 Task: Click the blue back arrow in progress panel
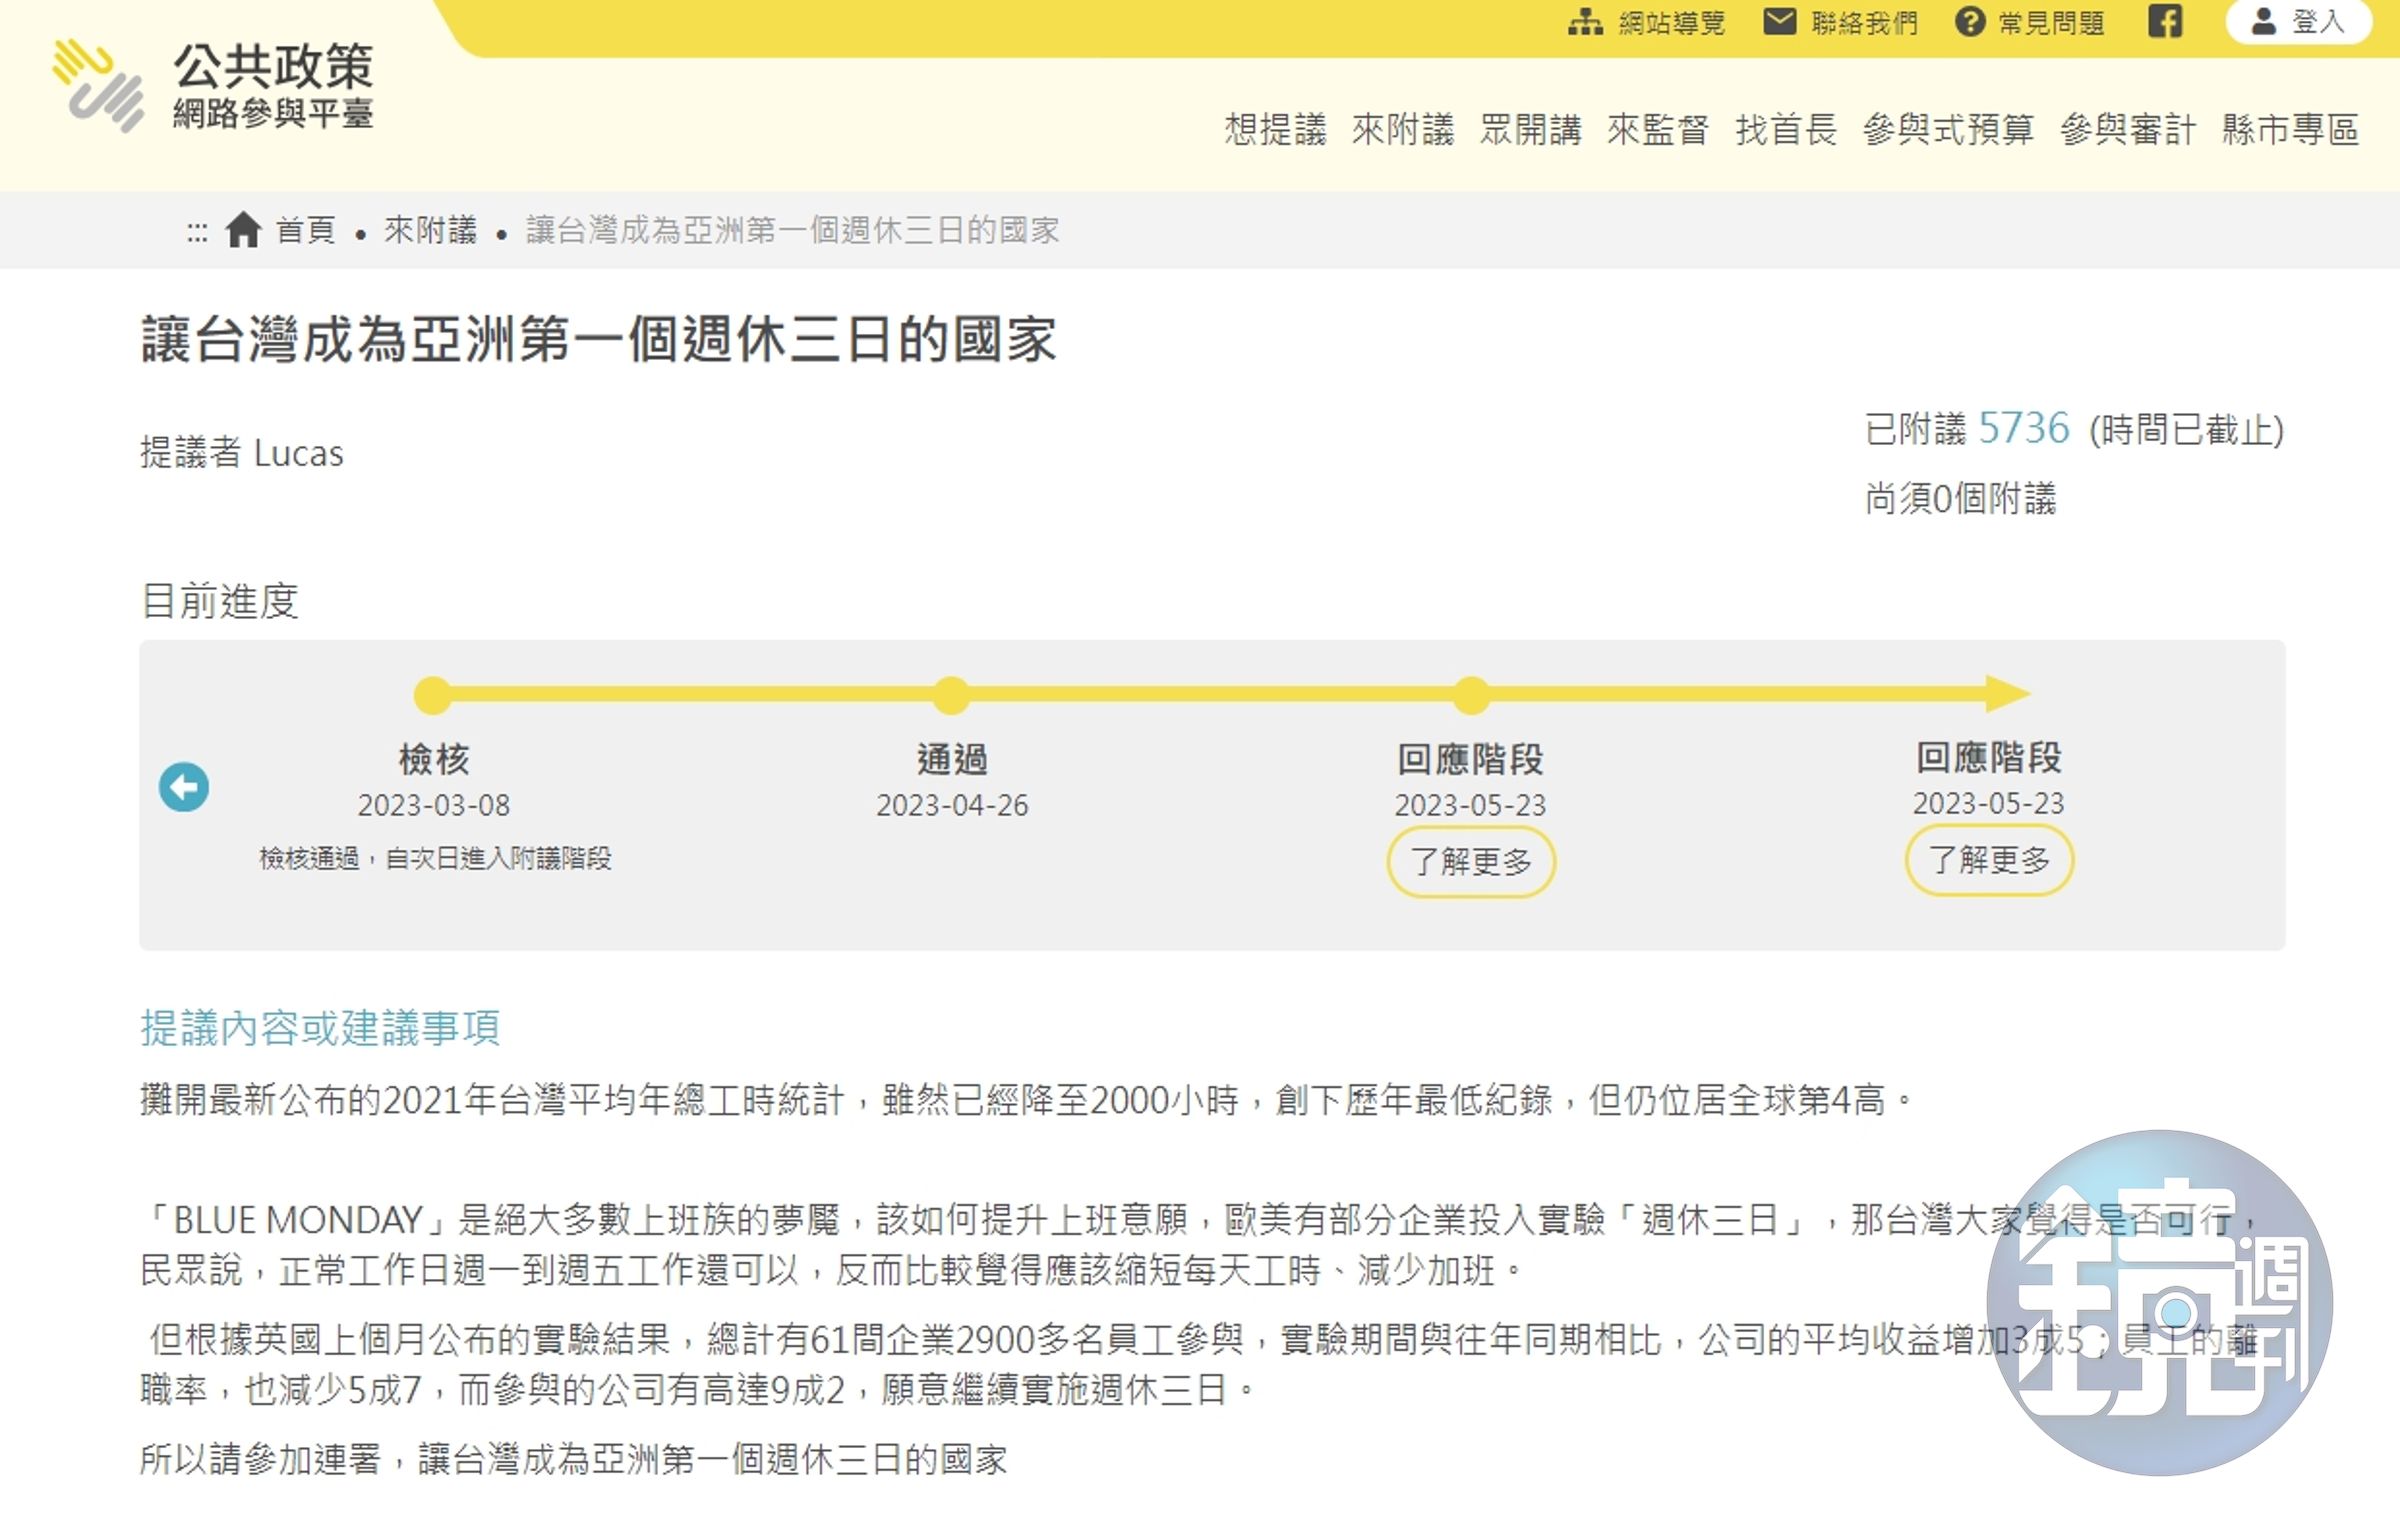(184, 787)
